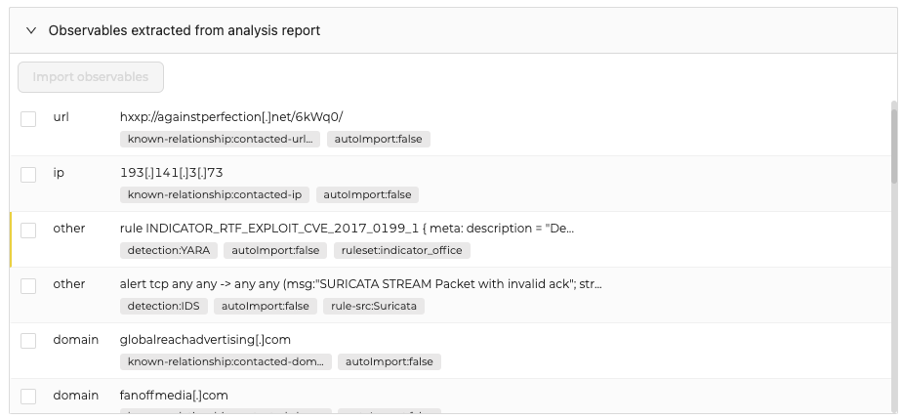Screen dimensions: 904x420
Task: Click the contacted-domain tag under globalreachadvertising
Action: point(224,361)
